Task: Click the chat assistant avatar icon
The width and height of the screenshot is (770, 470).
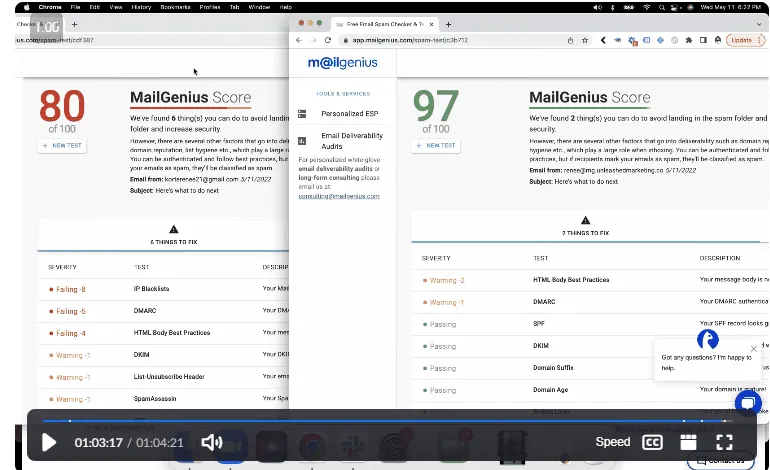Action: pos(708,339)
